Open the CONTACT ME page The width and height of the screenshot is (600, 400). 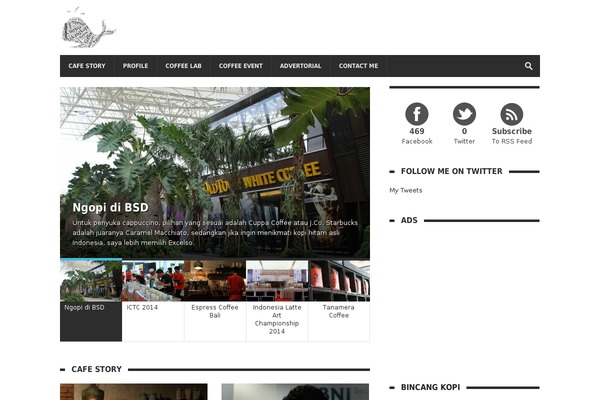pos(358,66)
